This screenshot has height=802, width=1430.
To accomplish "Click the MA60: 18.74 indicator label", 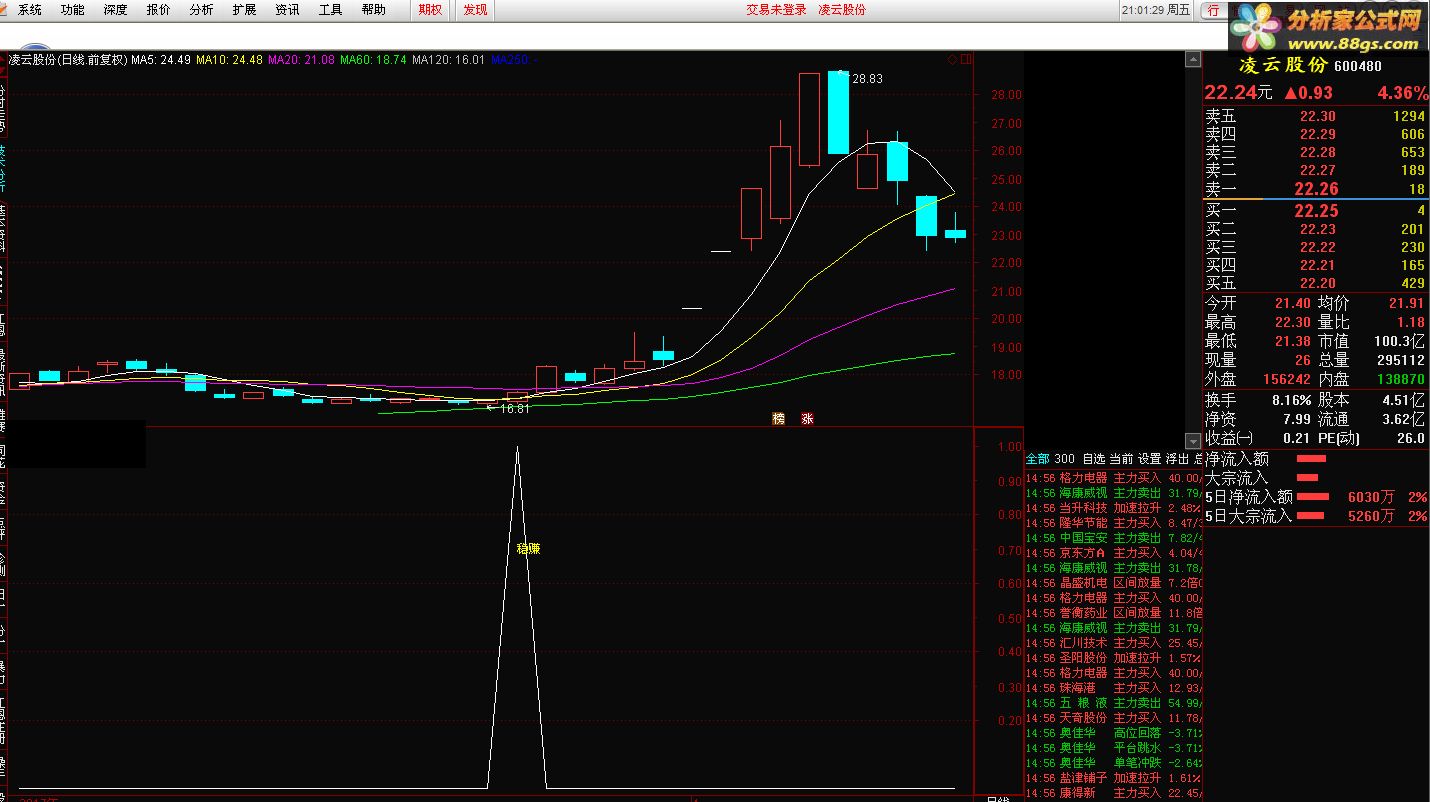I will 373,60.
